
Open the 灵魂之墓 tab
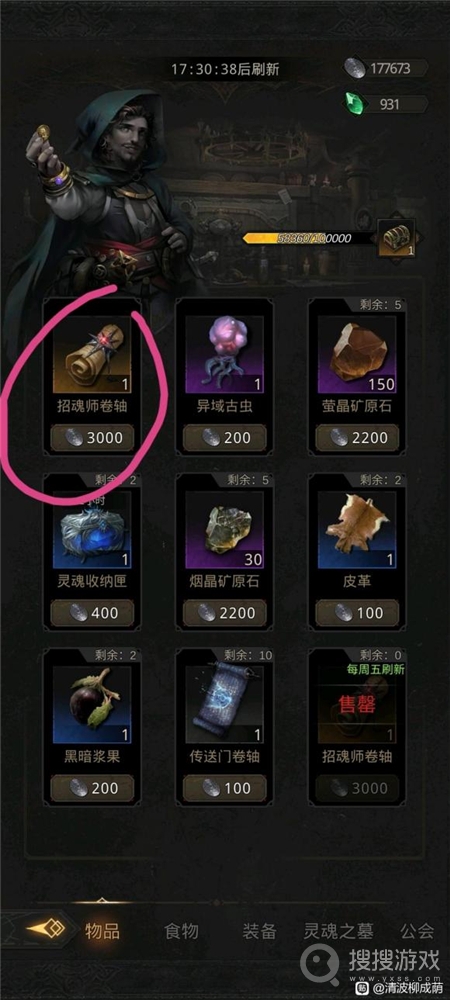[338, 931]
